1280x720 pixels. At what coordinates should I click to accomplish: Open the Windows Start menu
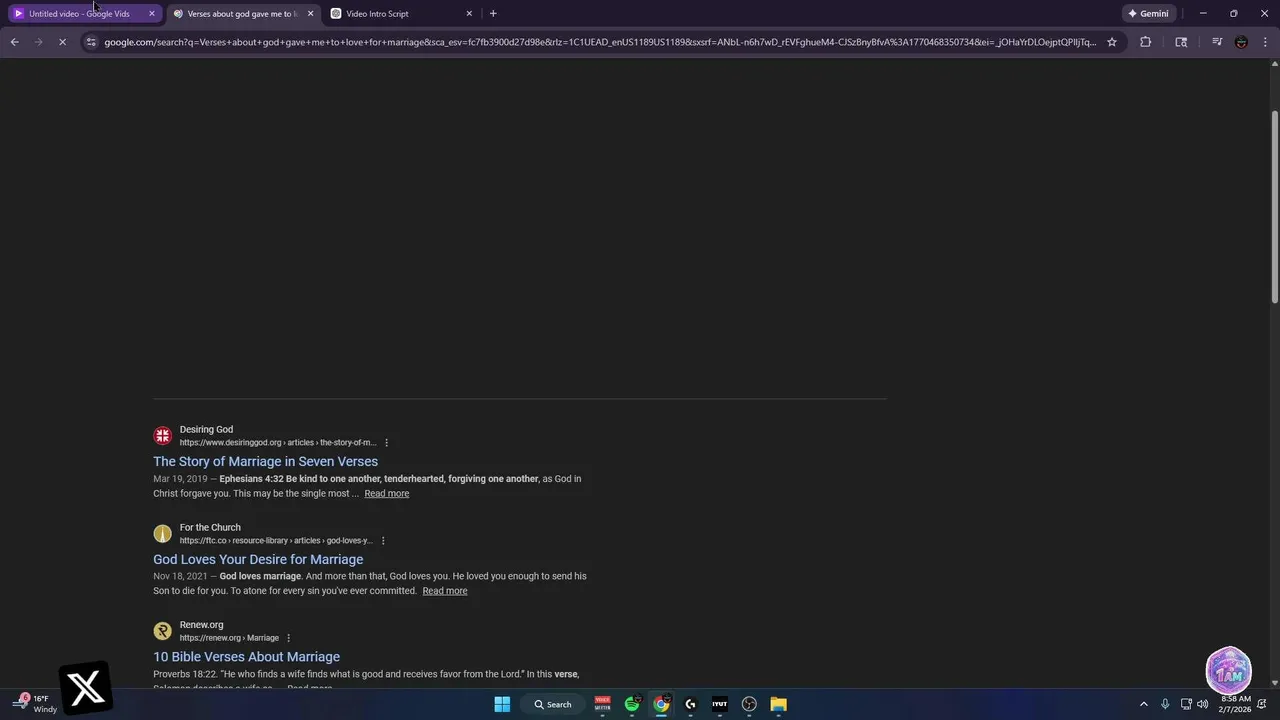tap(502, 704)
